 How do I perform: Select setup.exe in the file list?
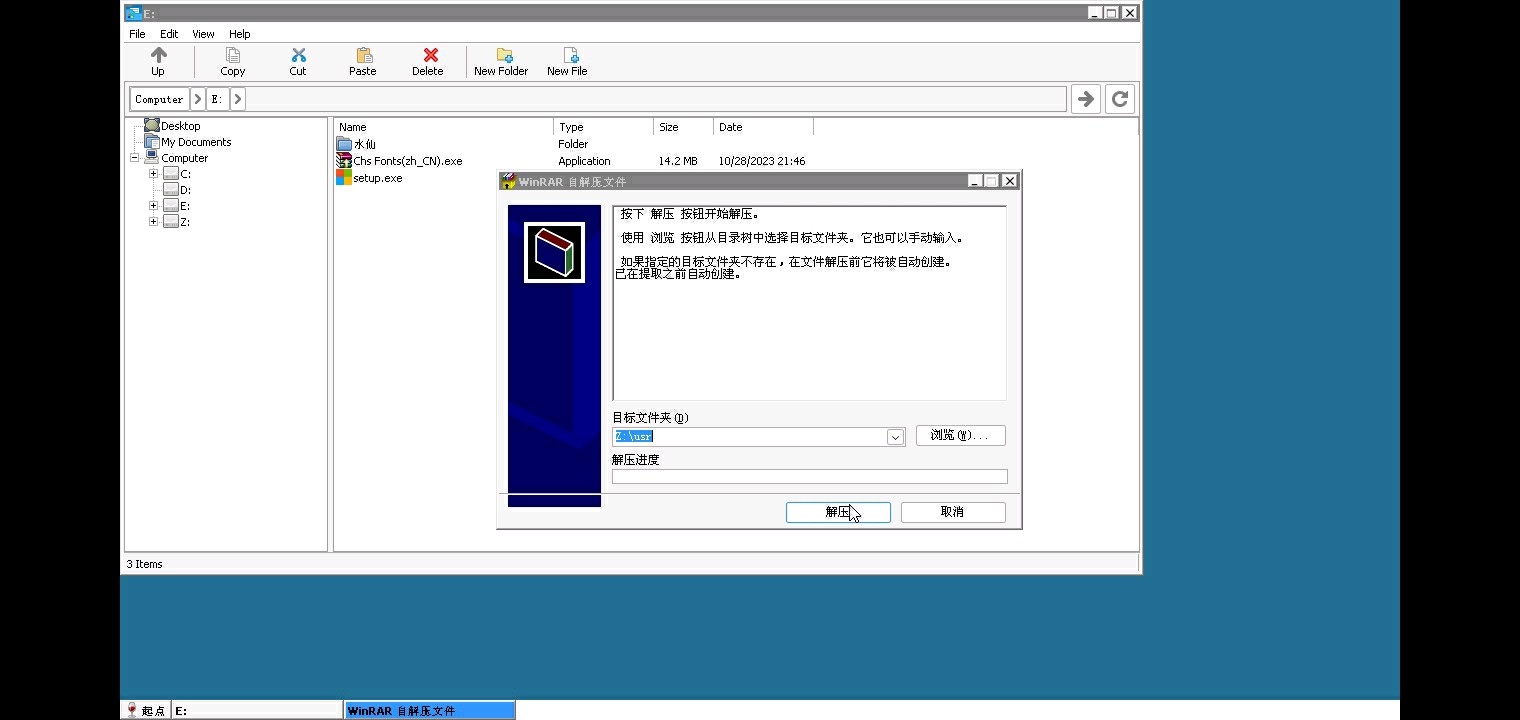(x=377, y=178)
